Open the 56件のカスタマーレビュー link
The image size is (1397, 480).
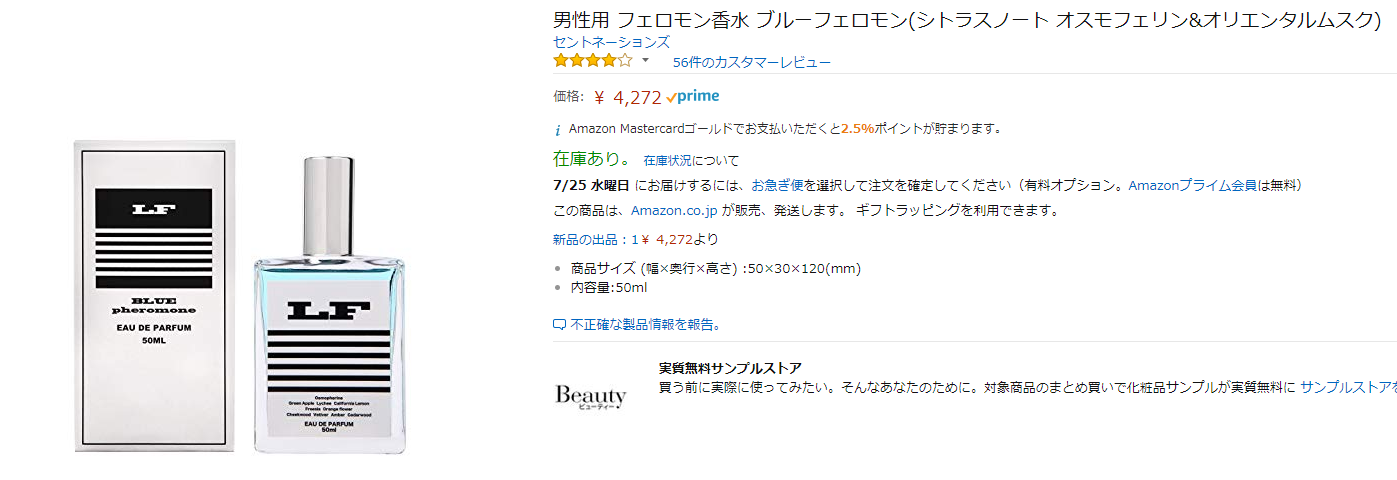[x=751, y=62]
